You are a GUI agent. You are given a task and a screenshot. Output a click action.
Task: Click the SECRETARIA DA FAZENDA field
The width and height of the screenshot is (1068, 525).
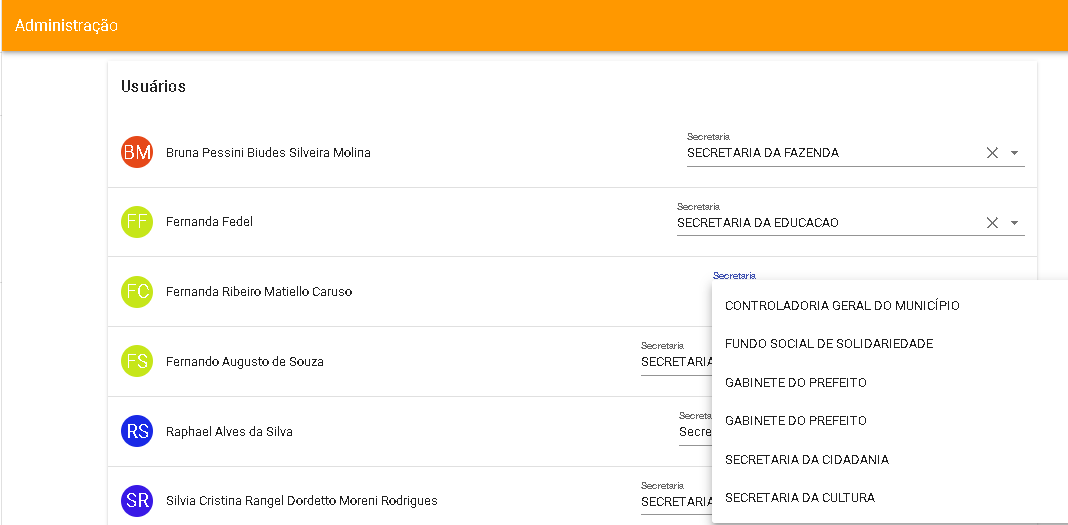[855, 150]
